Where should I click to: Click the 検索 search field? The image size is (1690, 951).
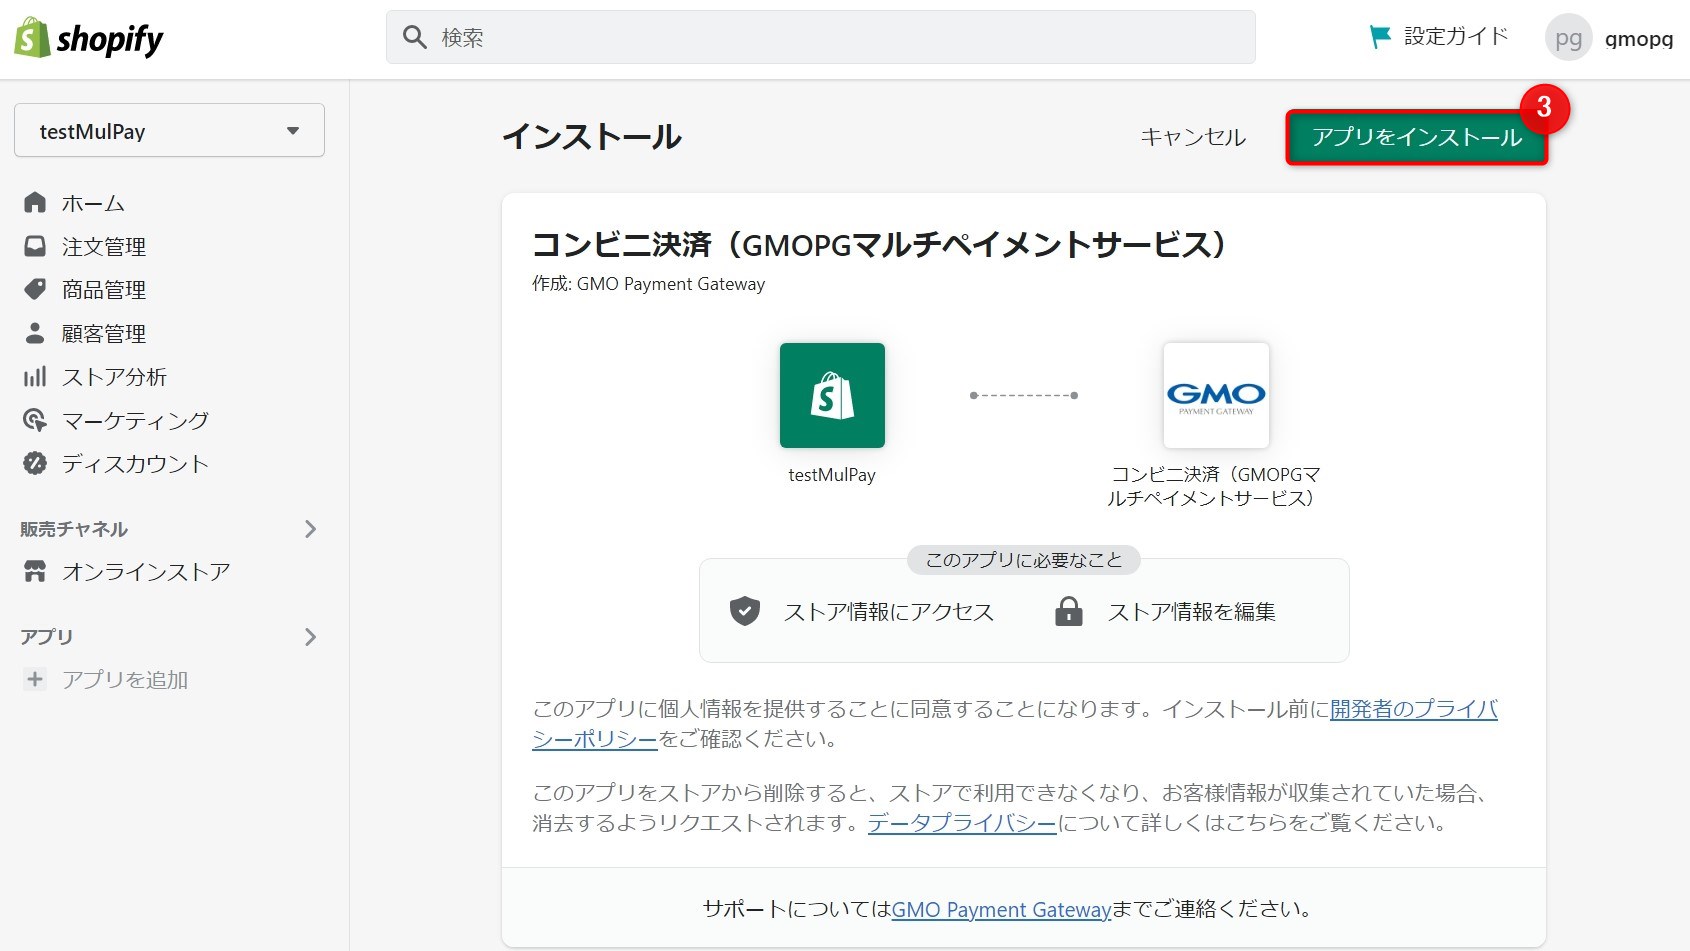[820, 36]
